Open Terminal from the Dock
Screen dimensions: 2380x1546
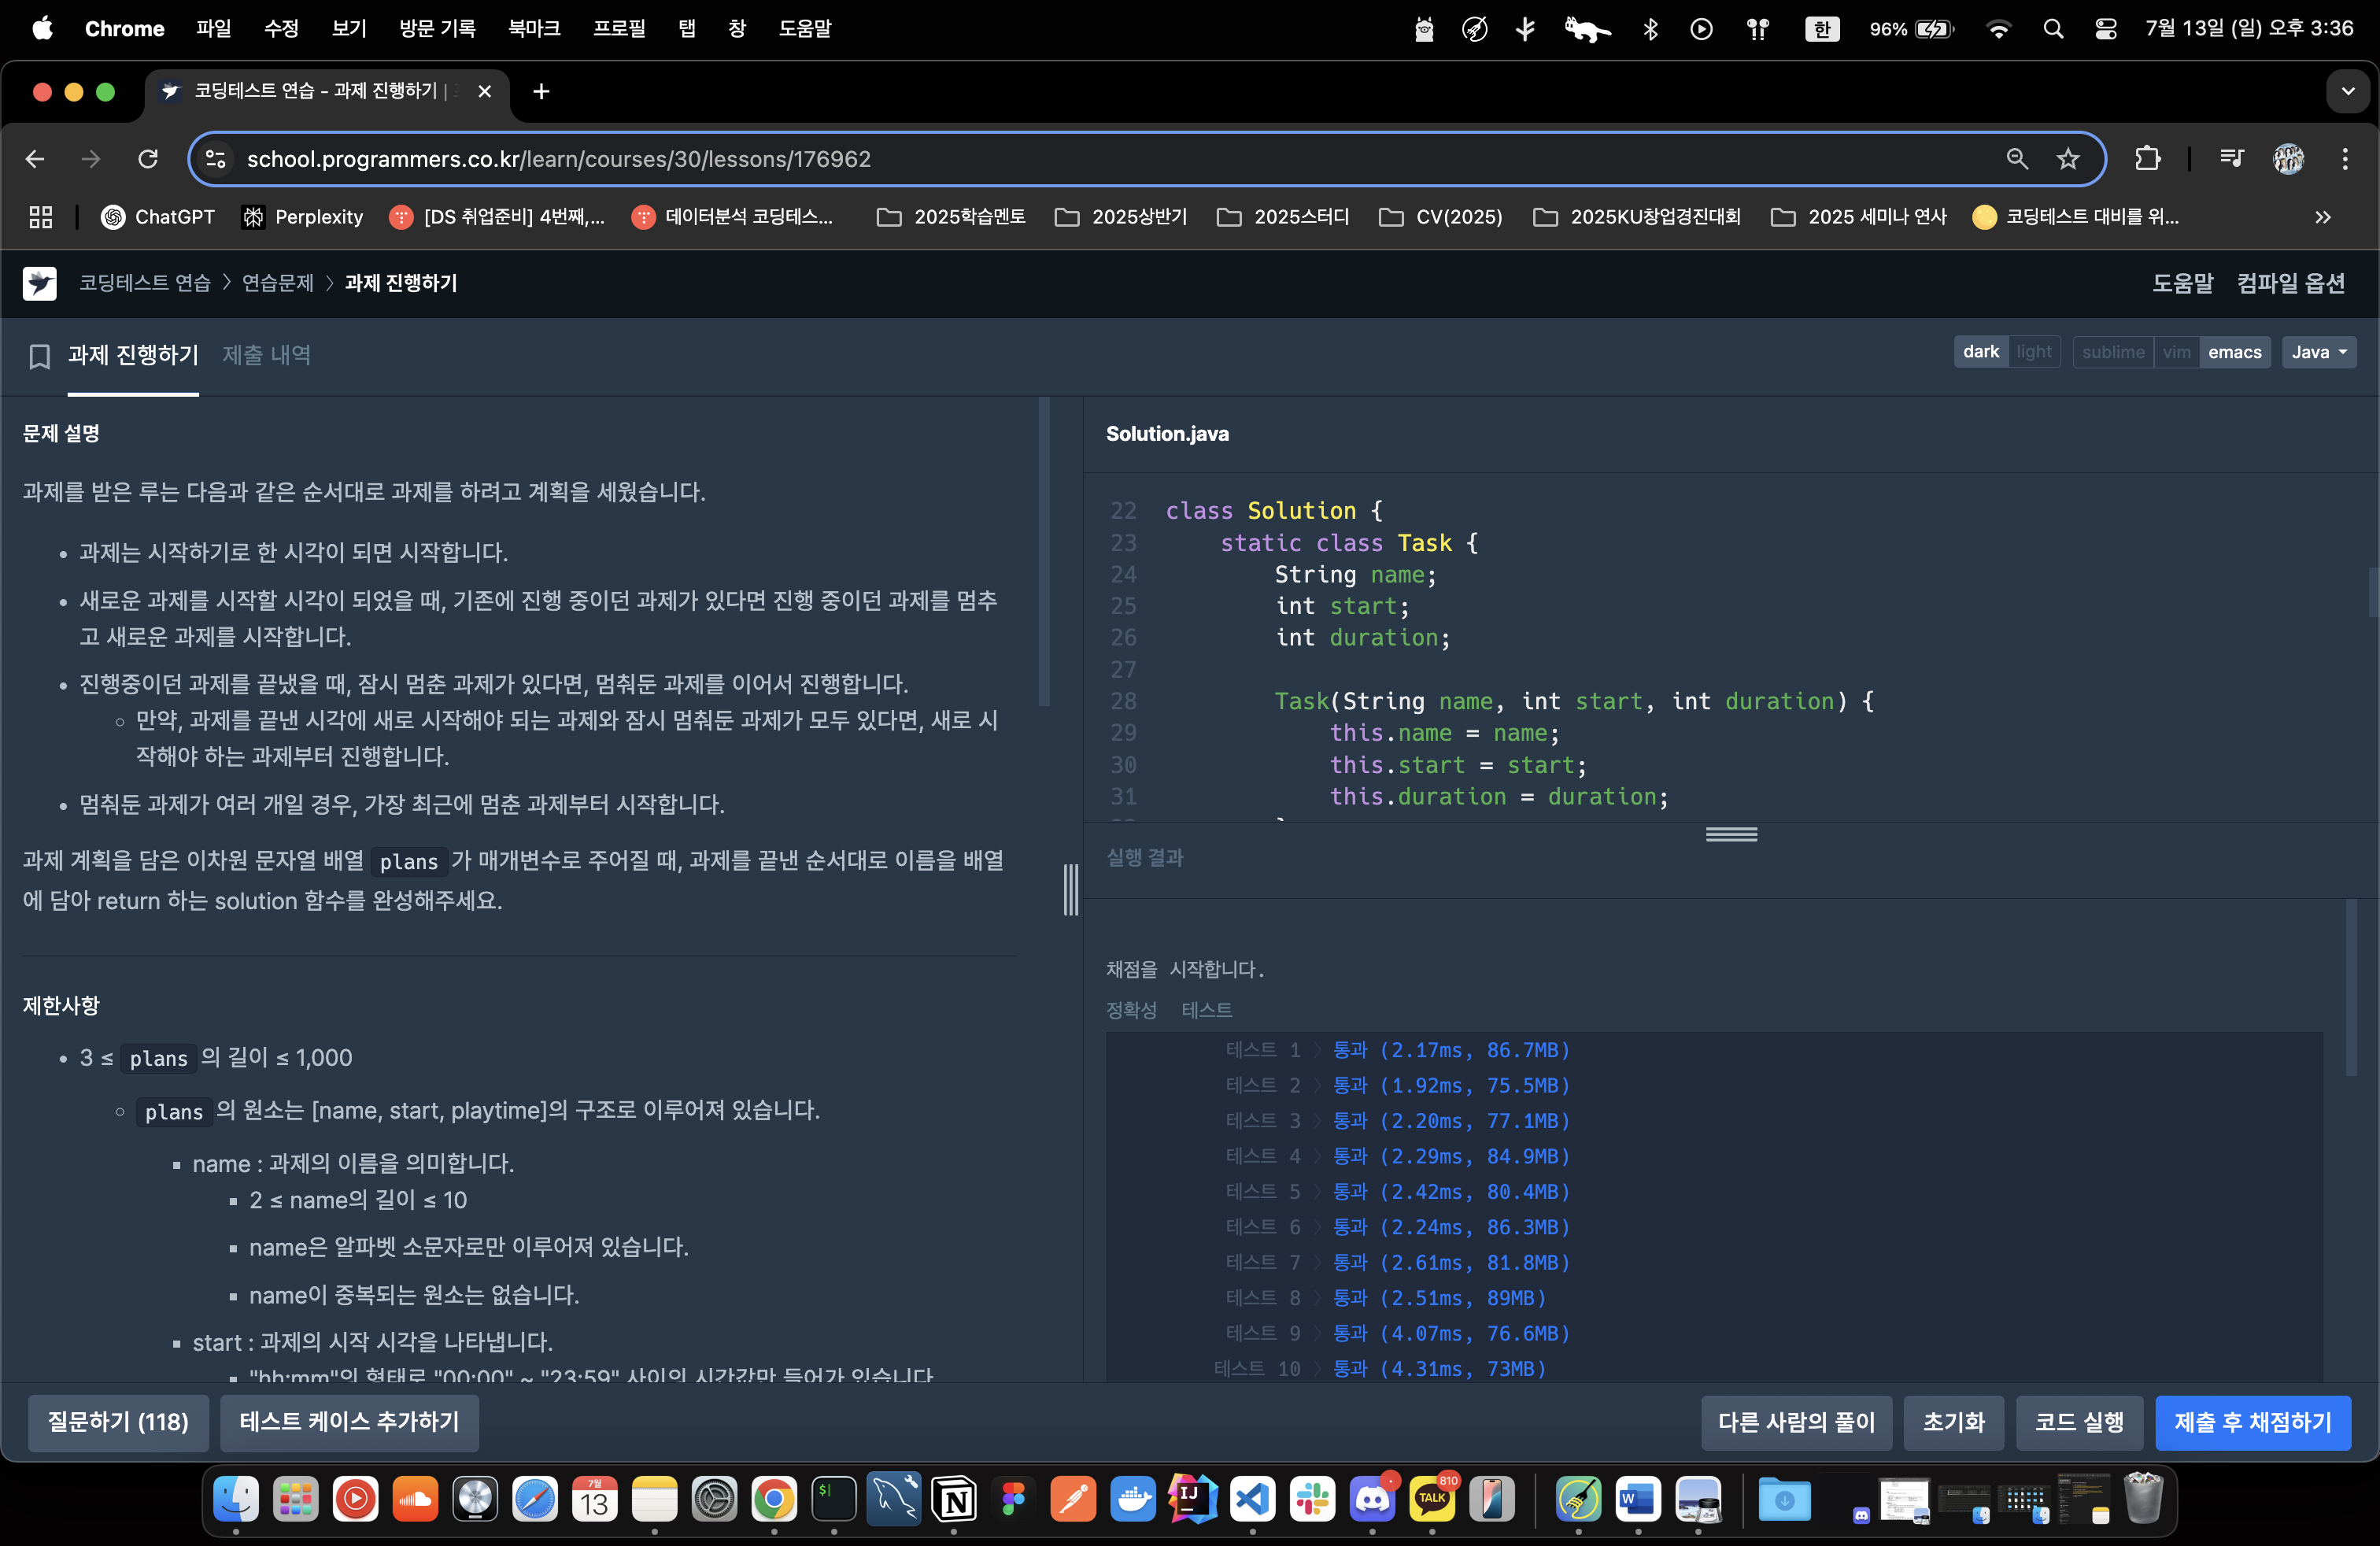[x=834, y=1498]
